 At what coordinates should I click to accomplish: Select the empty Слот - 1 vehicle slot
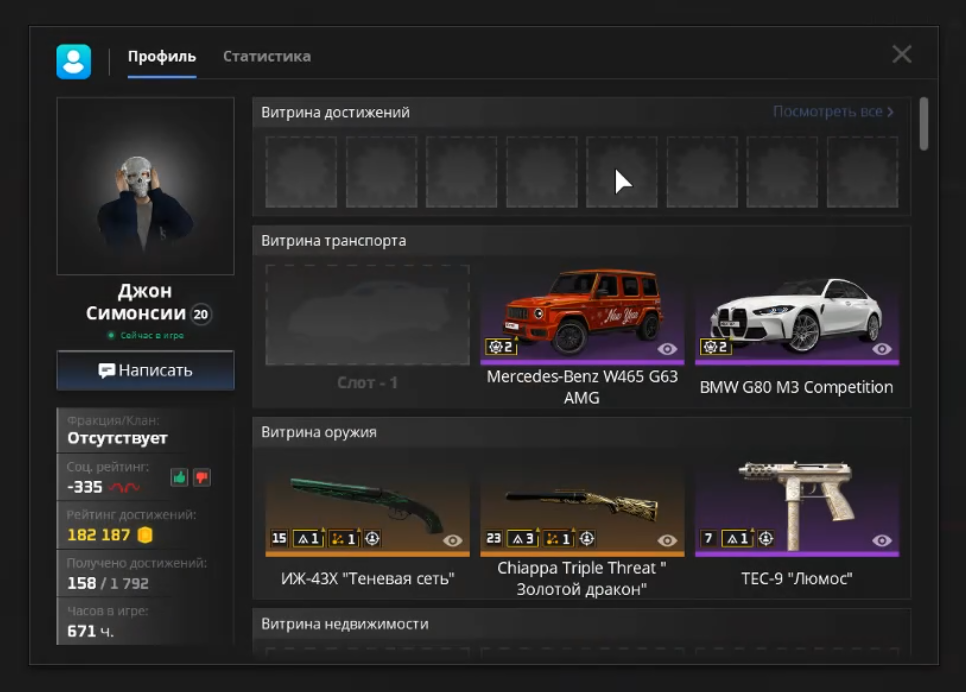[367, 315]
